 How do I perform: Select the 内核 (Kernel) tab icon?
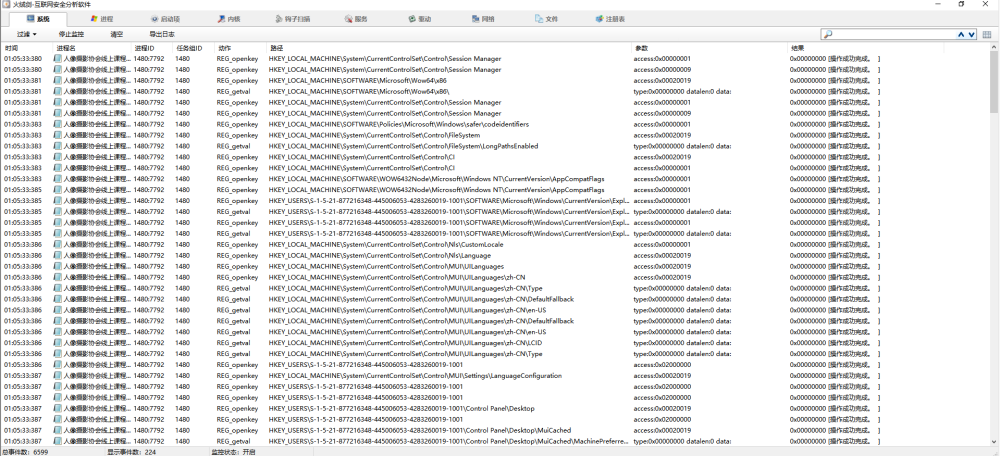[221, 19]
